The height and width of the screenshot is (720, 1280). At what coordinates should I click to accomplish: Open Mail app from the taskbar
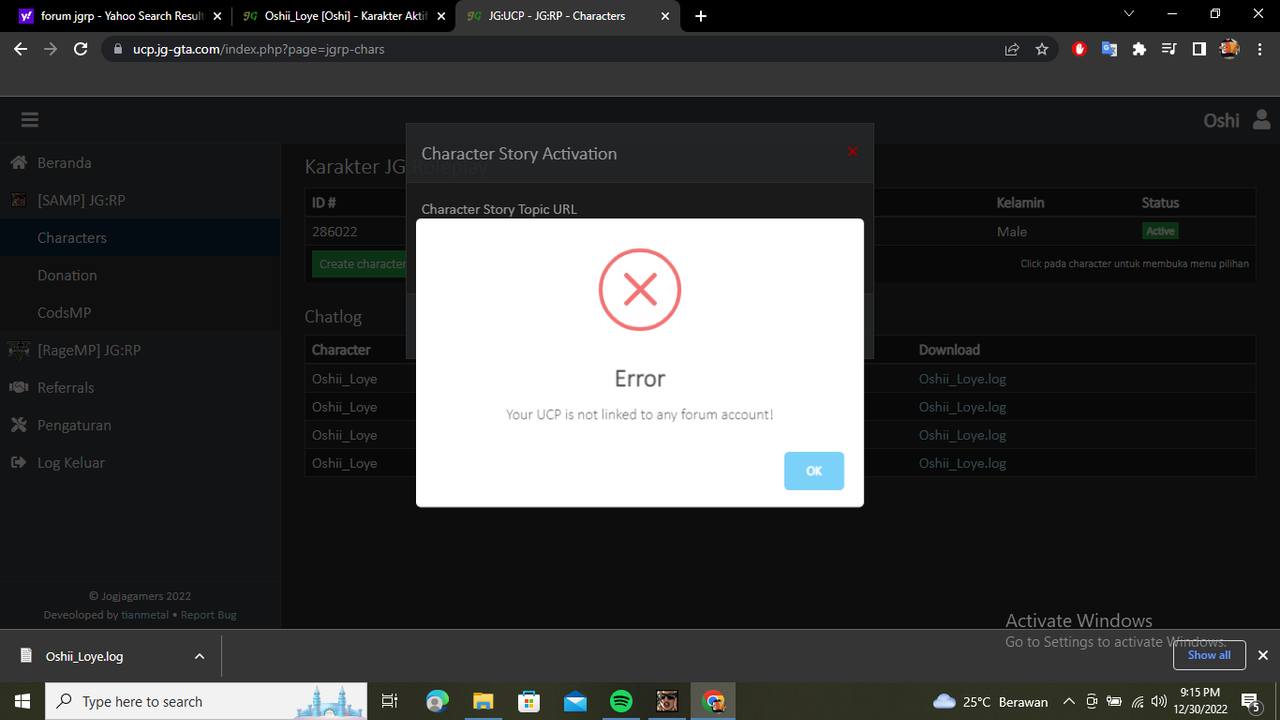point(575,701)
